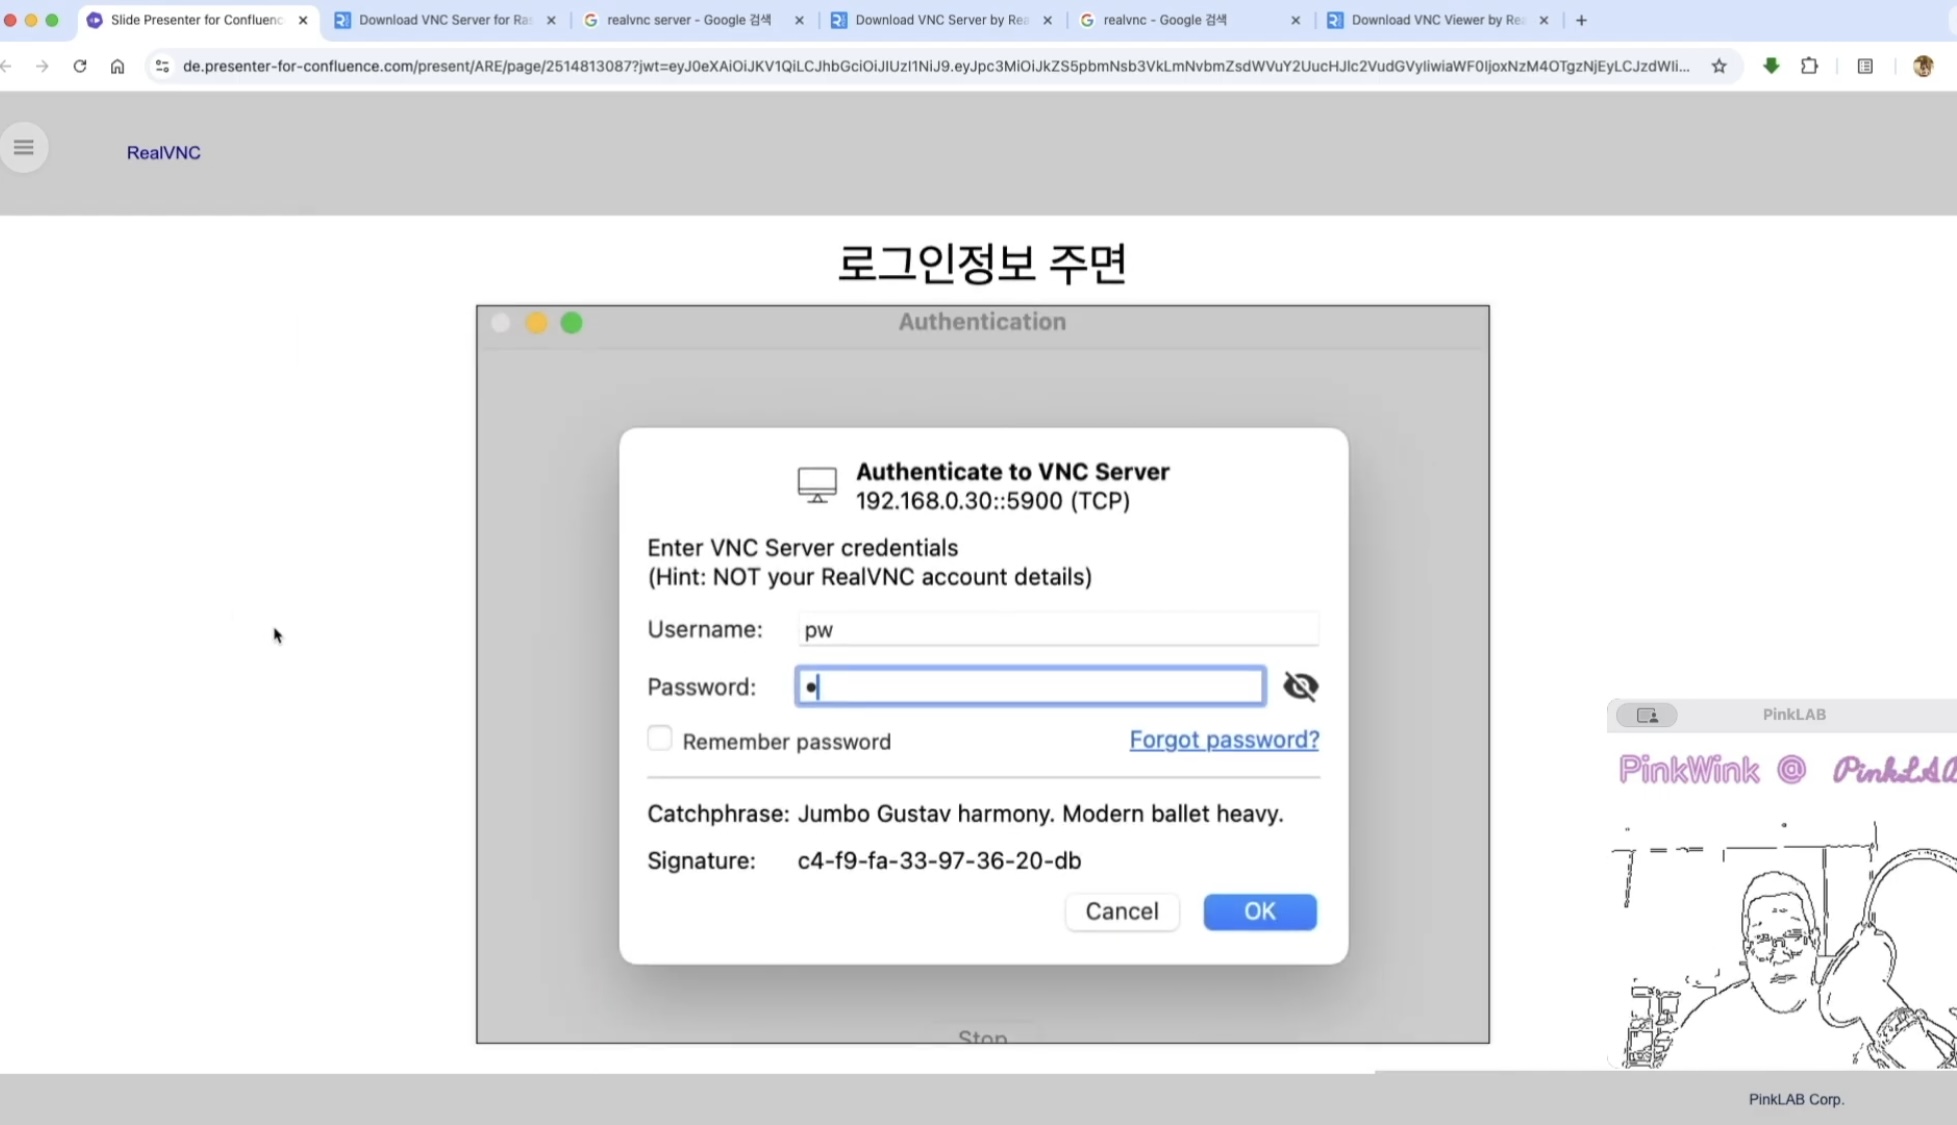Reload the page with the refresh icon
The image size is (1957, 1125).
(x=80, y=66)
